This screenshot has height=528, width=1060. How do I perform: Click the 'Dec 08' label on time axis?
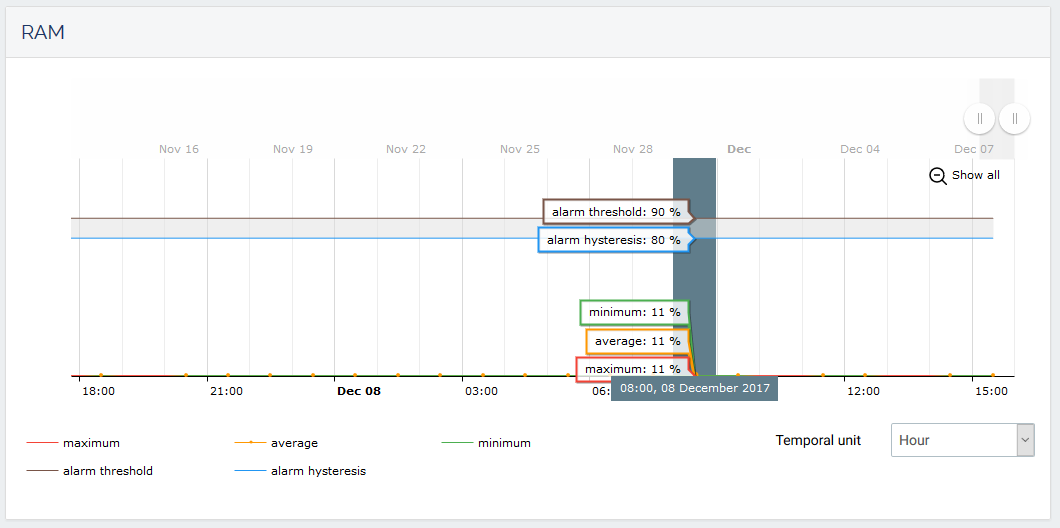point(358,391)
